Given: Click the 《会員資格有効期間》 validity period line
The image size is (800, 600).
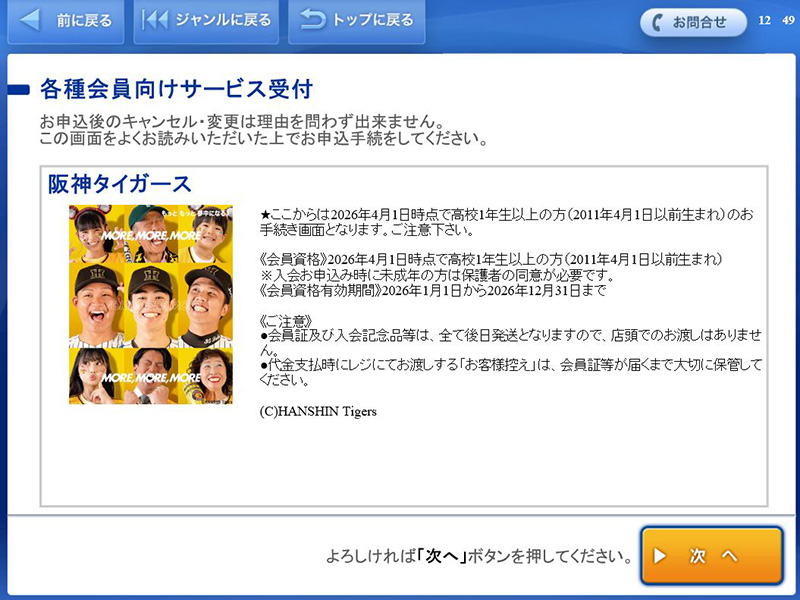Looking at the screenshot, I should pyautogui.click(x=433, y=290).
